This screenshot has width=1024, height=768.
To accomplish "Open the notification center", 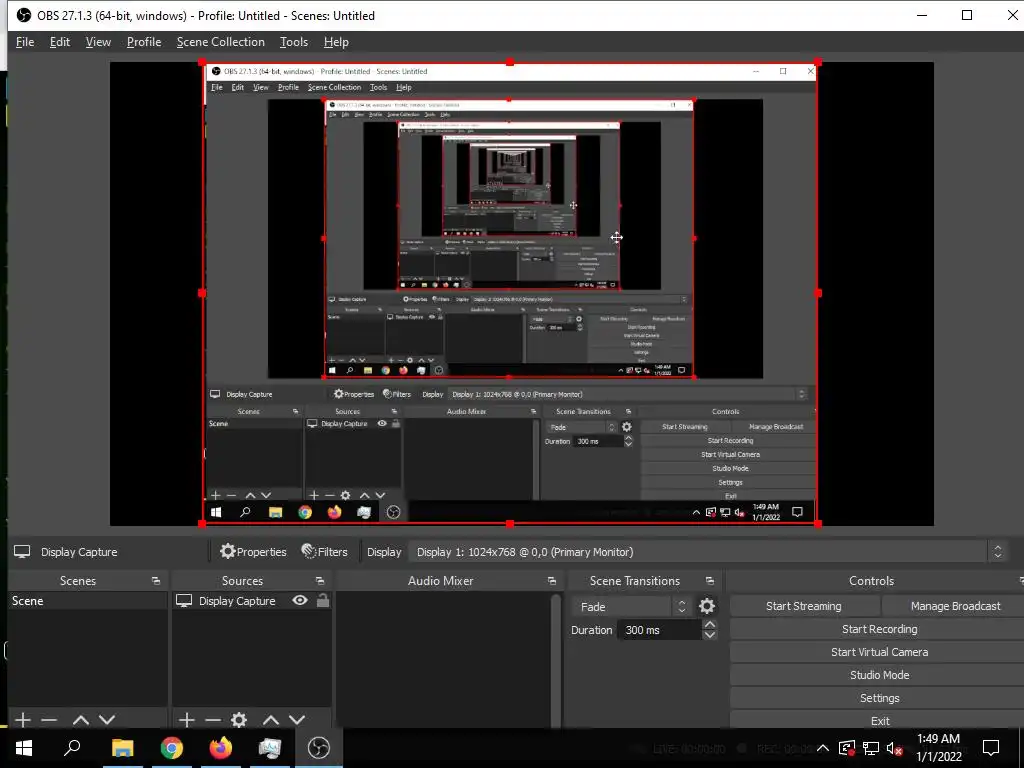I will coord(991,748).
